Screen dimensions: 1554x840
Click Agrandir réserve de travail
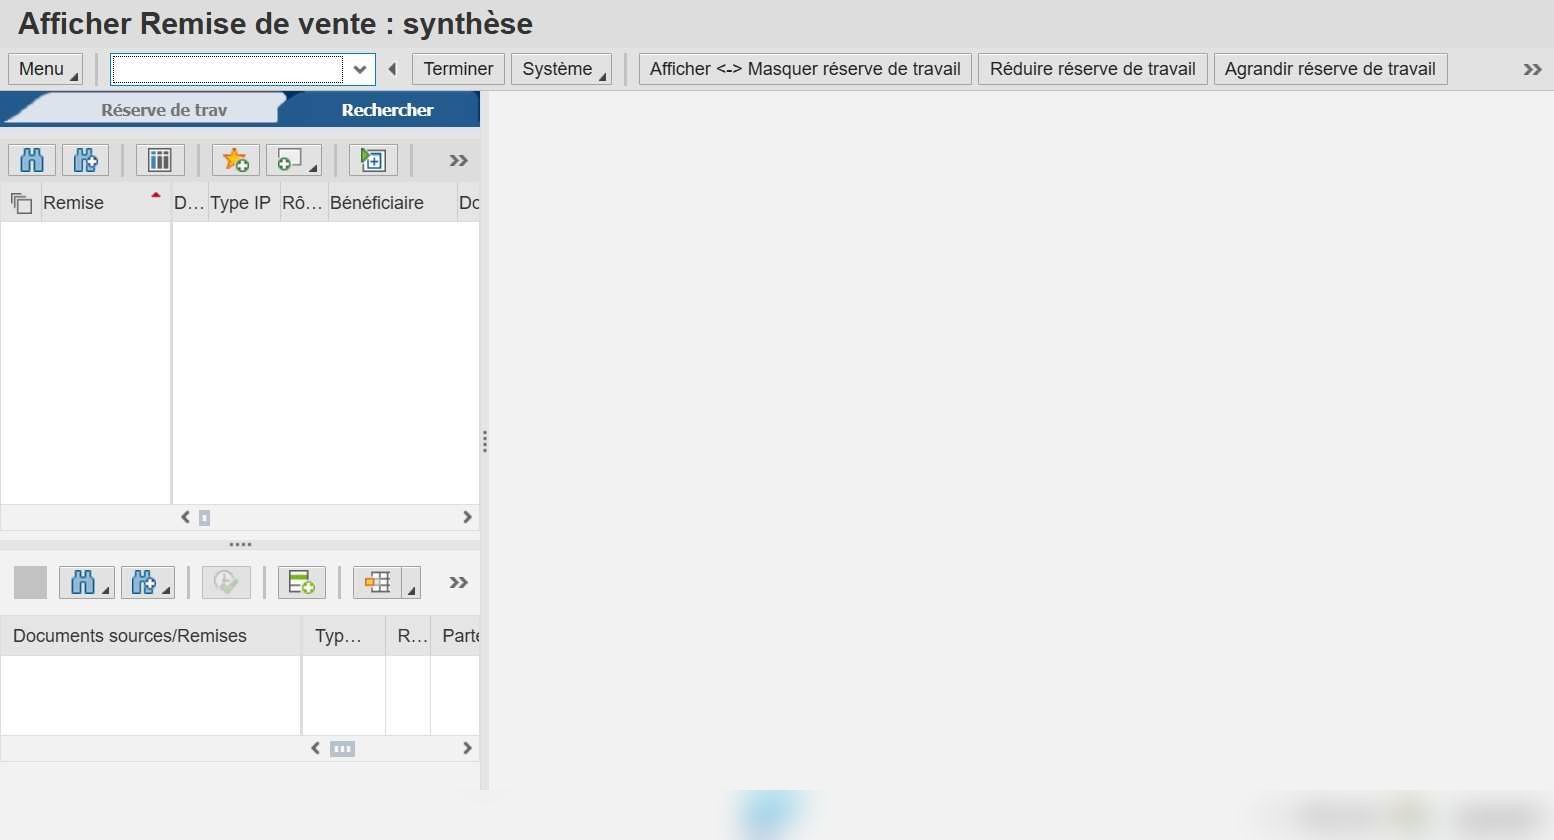click(1330, 69)
